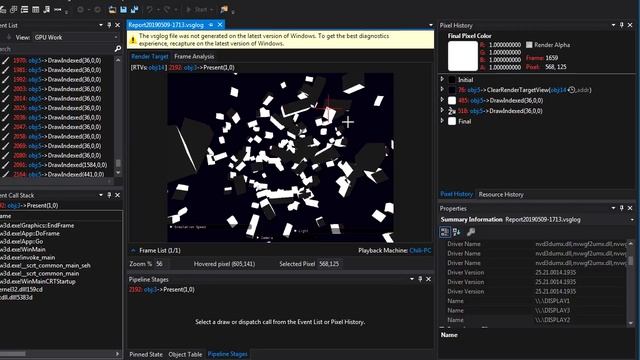
Task: Click the Final Pixel Color white swatch
Action: pyautogui.click(x=463, y=56)
